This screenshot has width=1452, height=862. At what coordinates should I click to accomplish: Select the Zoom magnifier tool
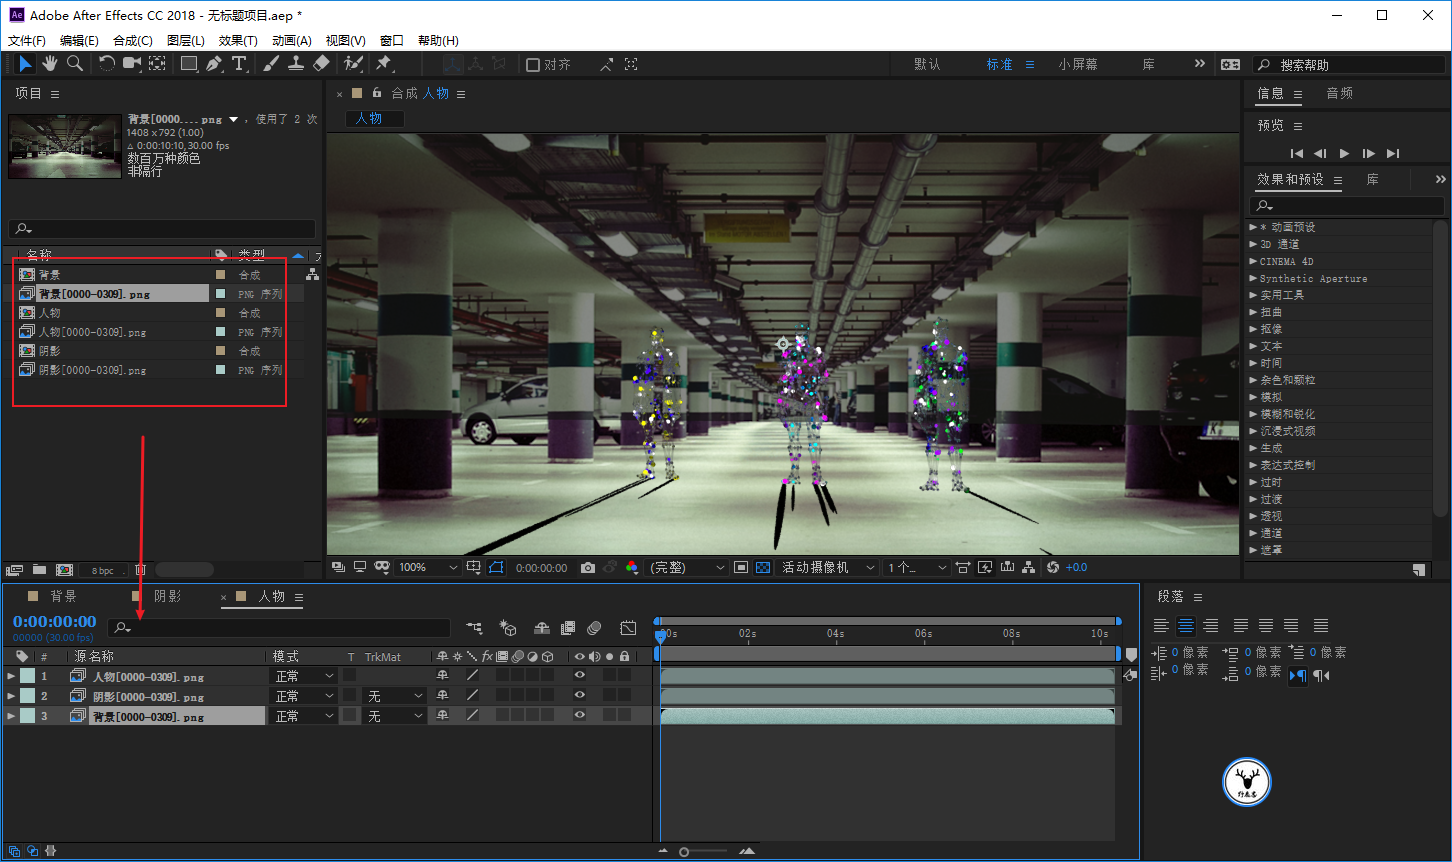pos(75,64)
